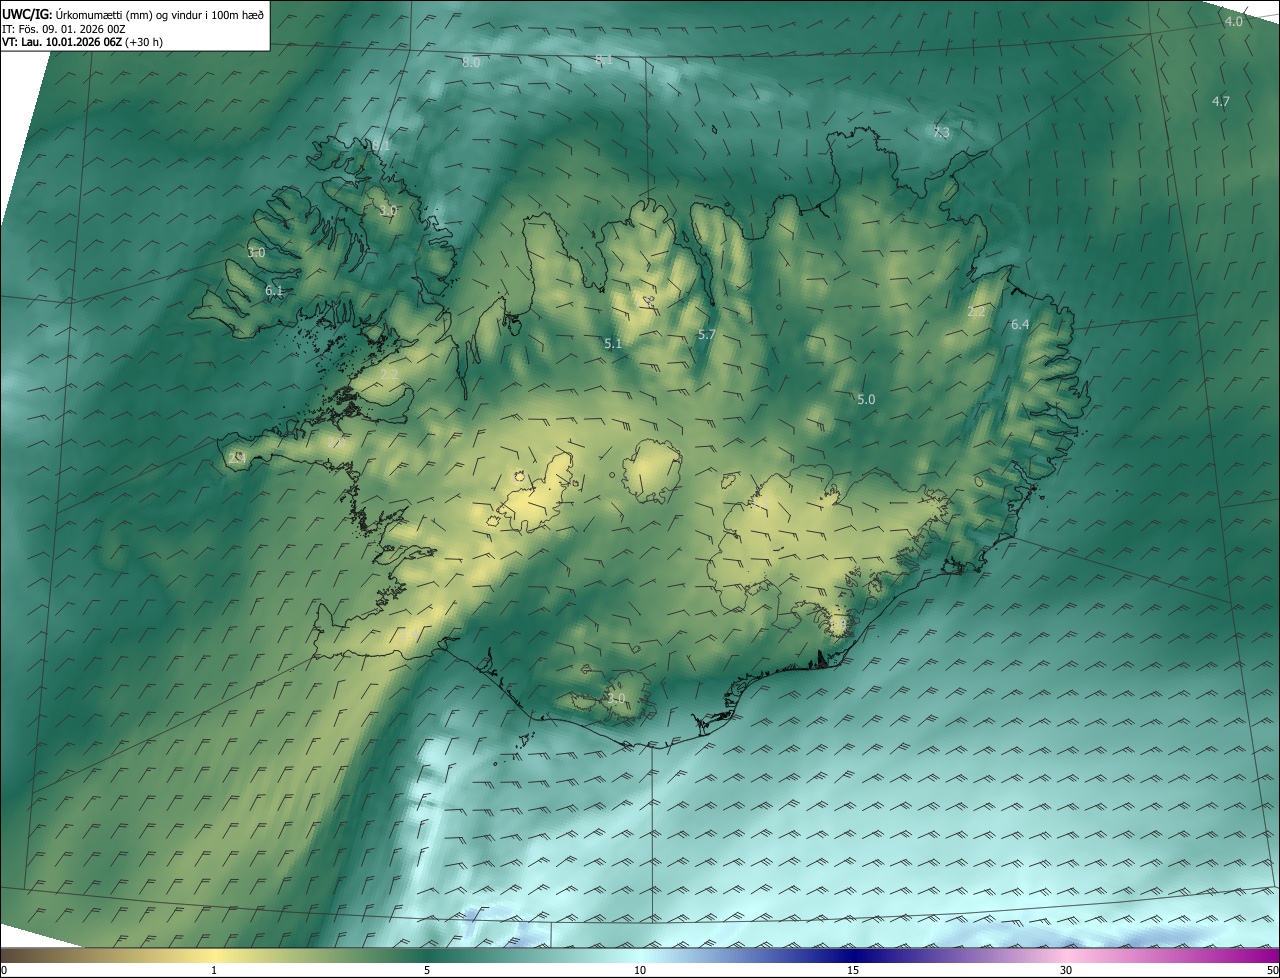The height and width of the screenshot is (978, 1280).
Task: Click the 5.1 value label on the map
Action: pos(613,344)
